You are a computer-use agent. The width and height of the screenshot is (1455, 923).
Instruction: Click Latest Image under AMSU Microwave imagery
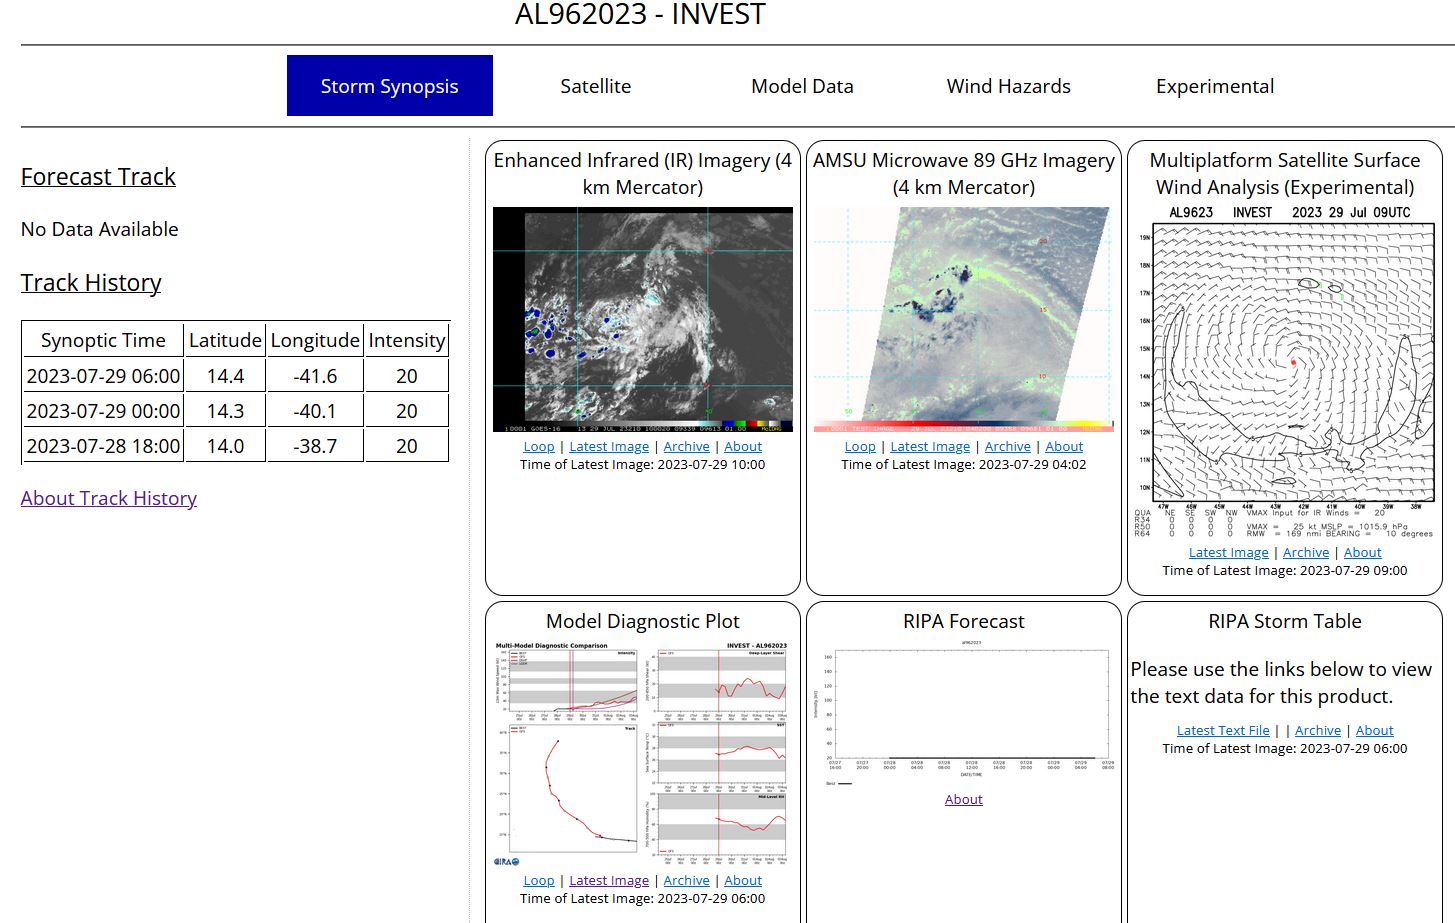click(x=930, y=447)
